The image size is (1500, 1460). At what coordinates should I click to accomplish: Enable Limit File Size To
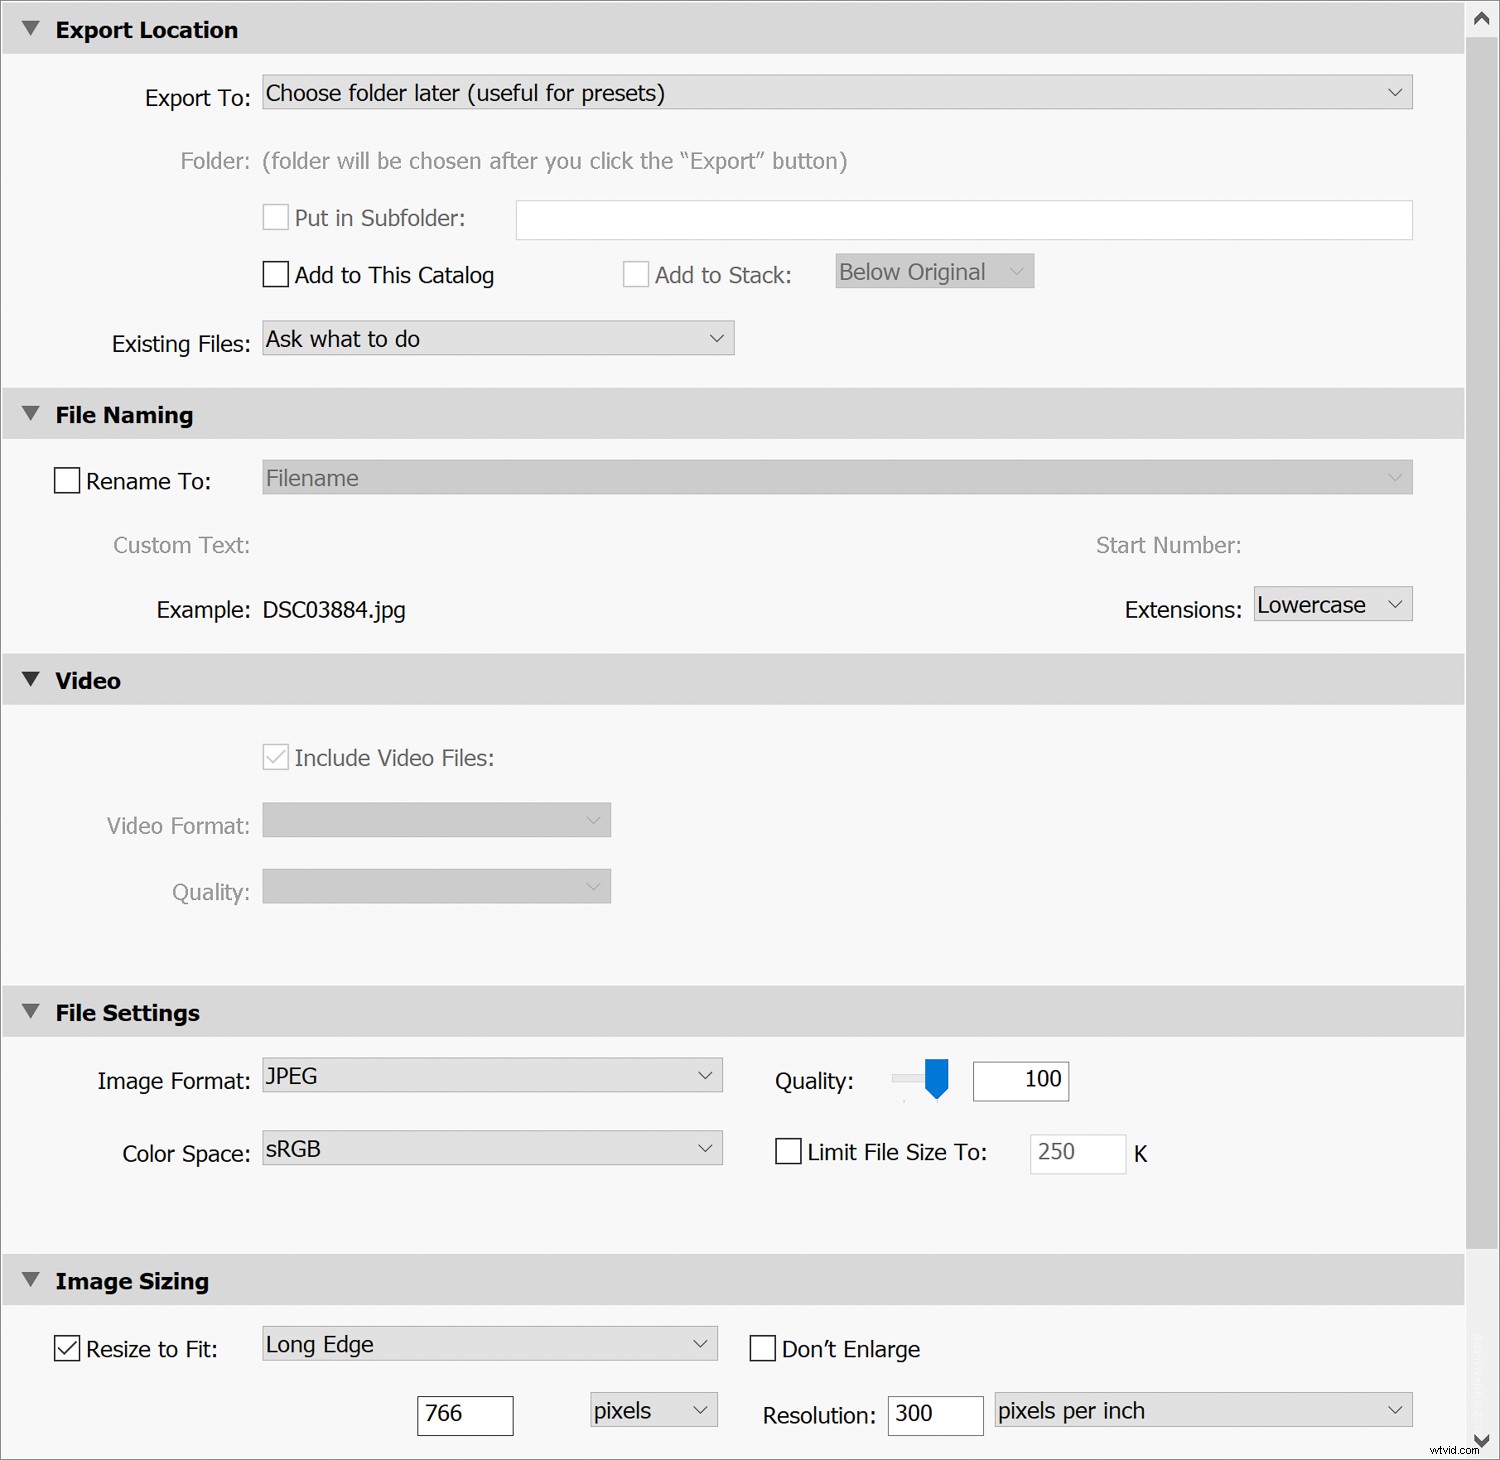[788, 1152]
